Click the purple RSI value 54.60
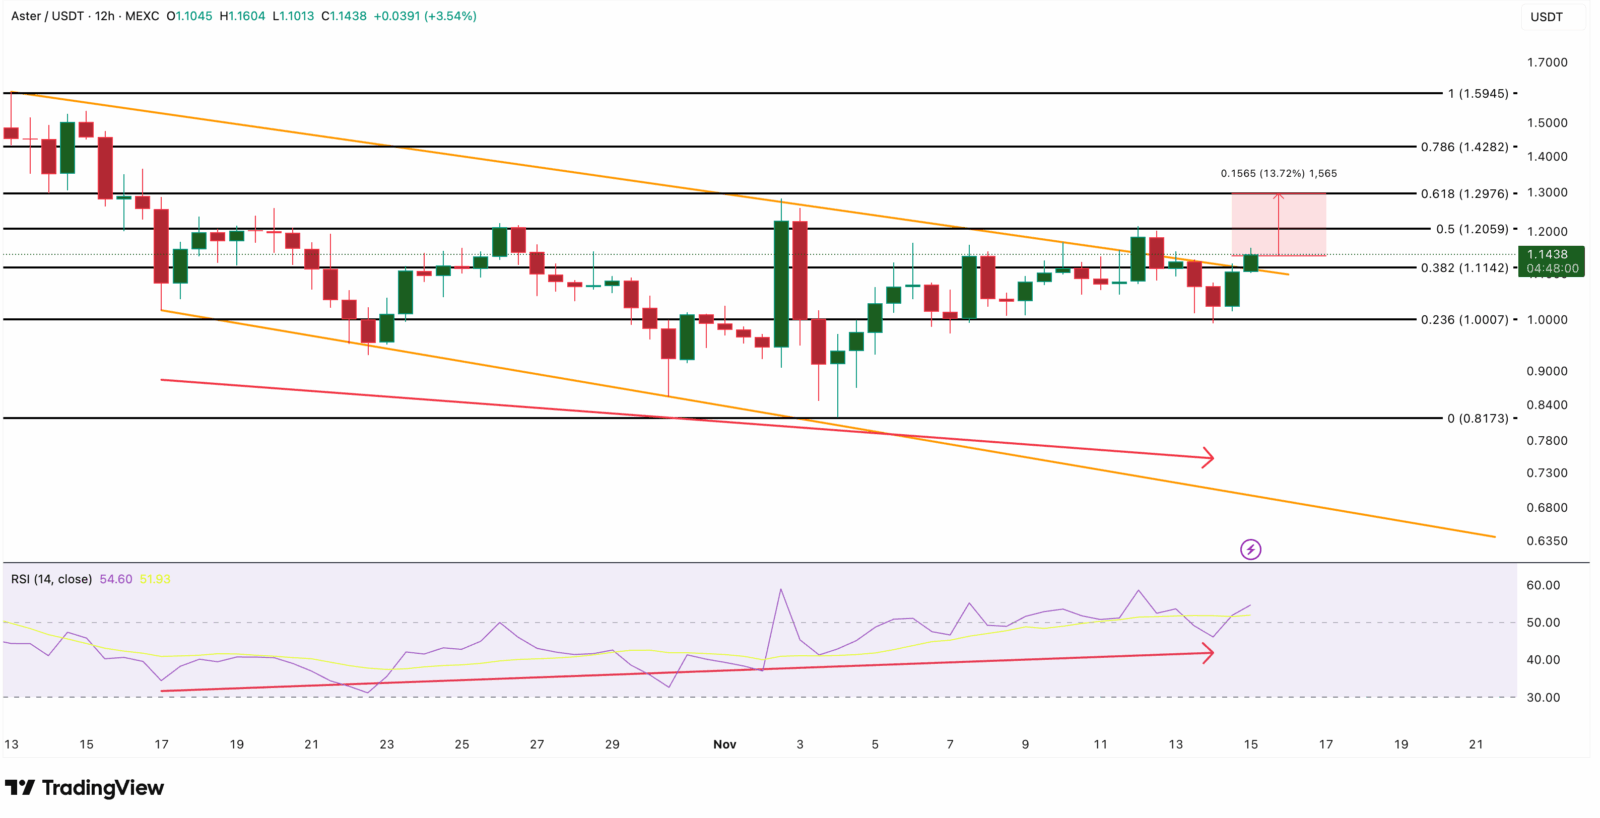The width and height of the screenshot is (1600, 818). [x=116, y=579]
